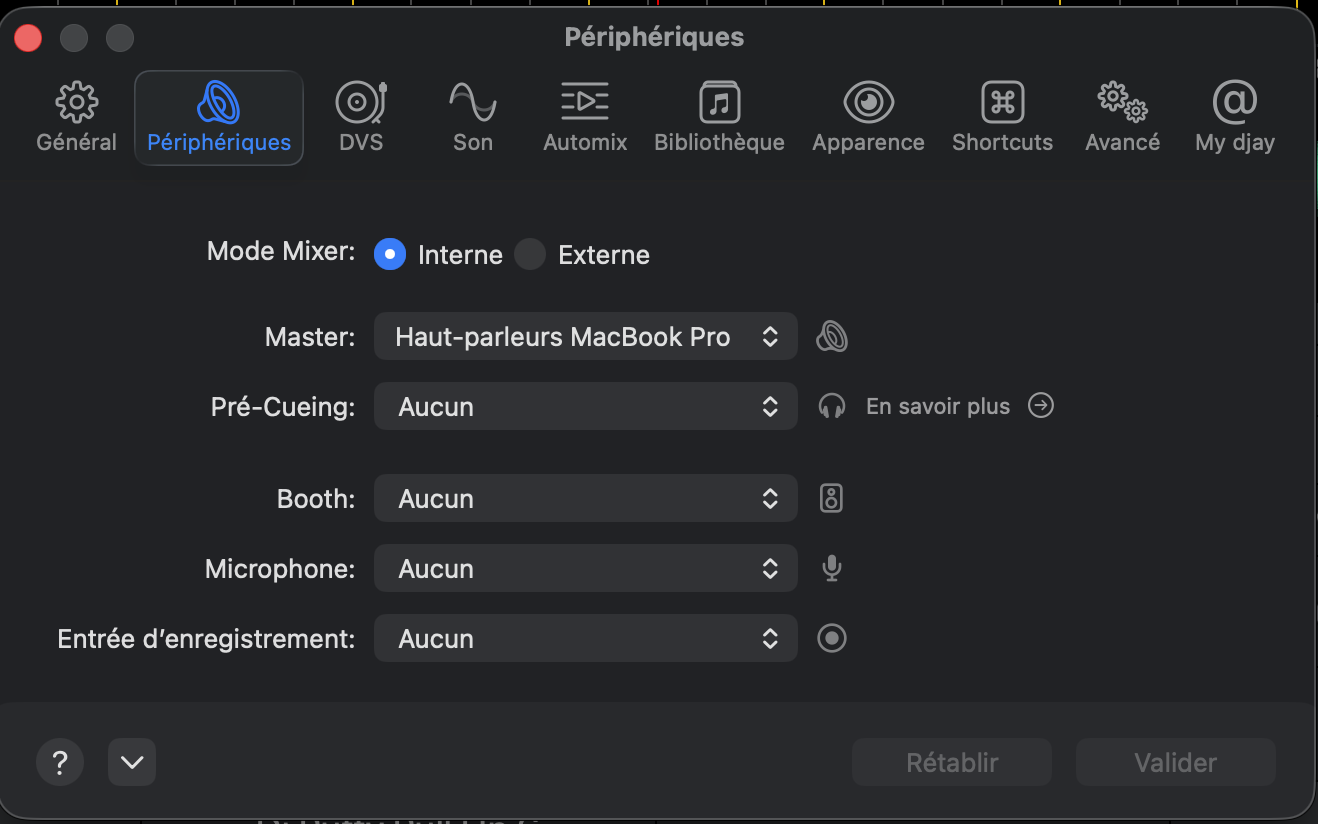
Task: Click the speaker icon next to Booth
Action: [x=831, y=499]
